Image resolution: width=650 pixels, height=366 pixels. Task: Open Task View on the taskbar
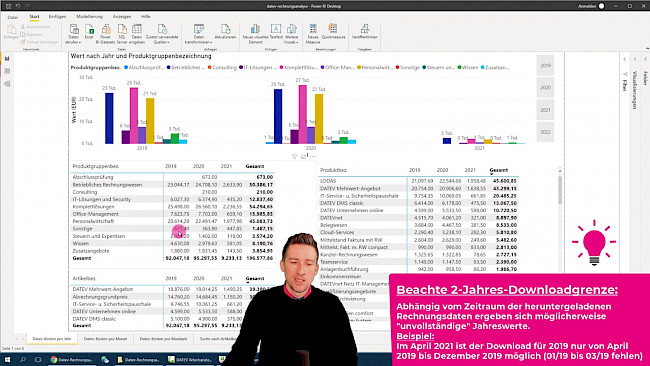pyautogui.click(x=38, y=359)
